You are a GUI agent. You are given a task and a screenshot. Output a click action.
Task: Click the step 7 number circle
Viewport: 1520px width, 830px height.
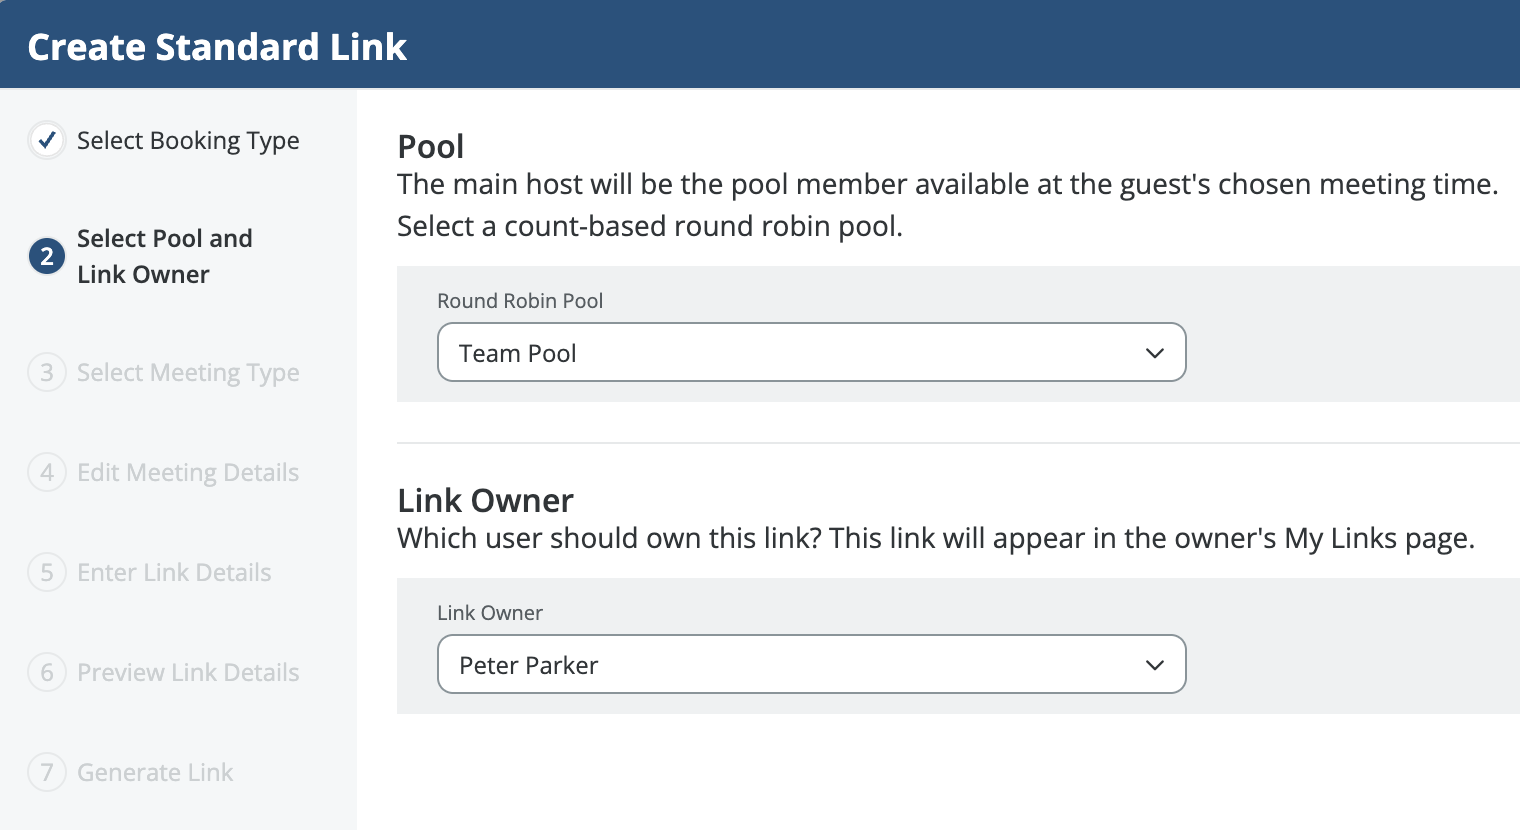point(46,772)
